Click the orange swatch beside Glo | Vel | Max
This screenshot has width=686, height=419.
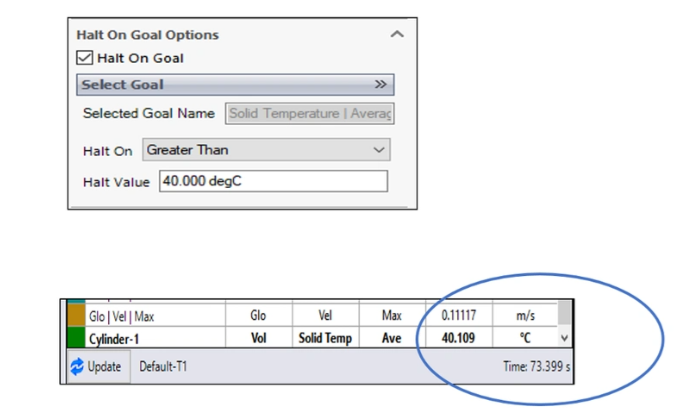point(75,315)
